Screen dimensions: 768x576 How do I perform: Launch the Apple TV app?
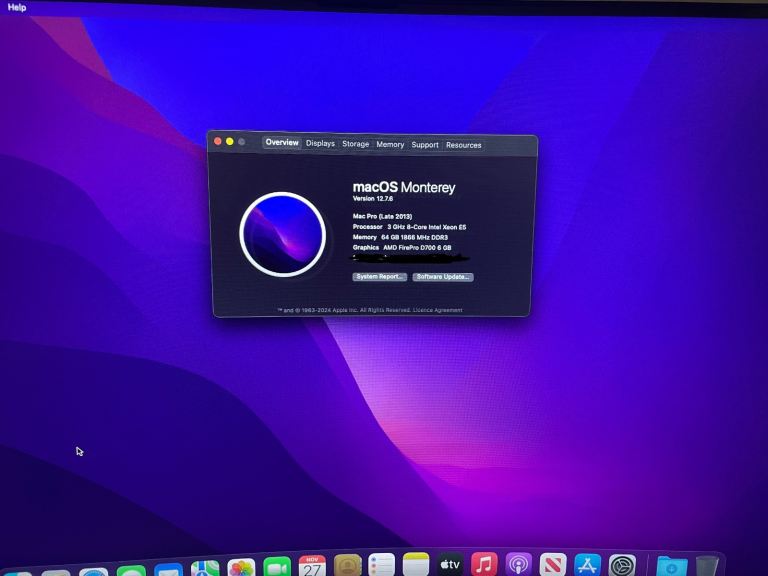coord(450,564)
